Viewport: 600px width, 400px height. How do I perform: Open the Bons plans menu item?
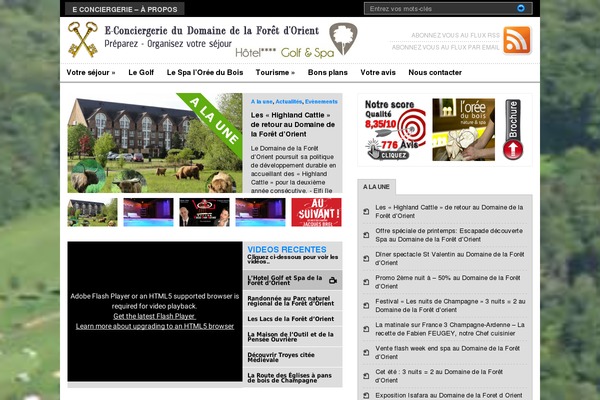click(328, 72)
